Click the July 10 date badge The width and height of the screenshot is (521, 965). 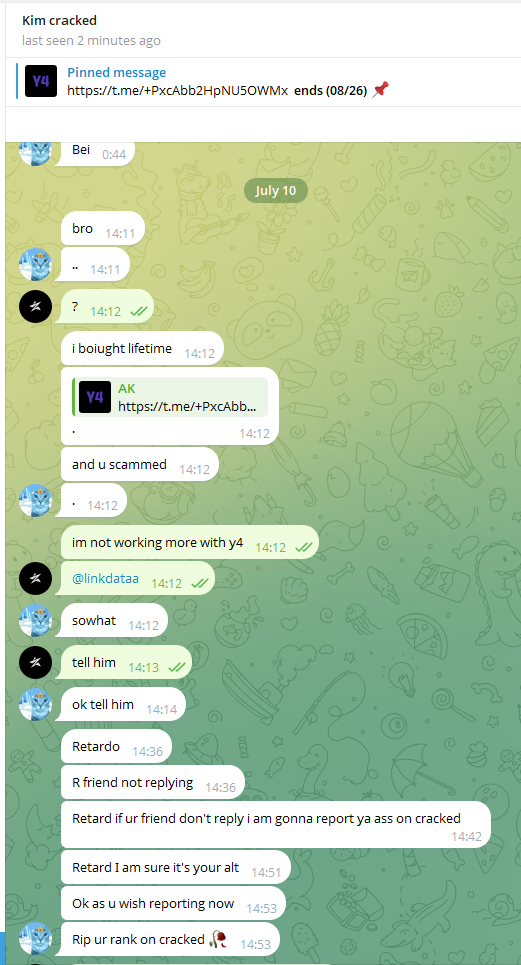click(276, 190)
